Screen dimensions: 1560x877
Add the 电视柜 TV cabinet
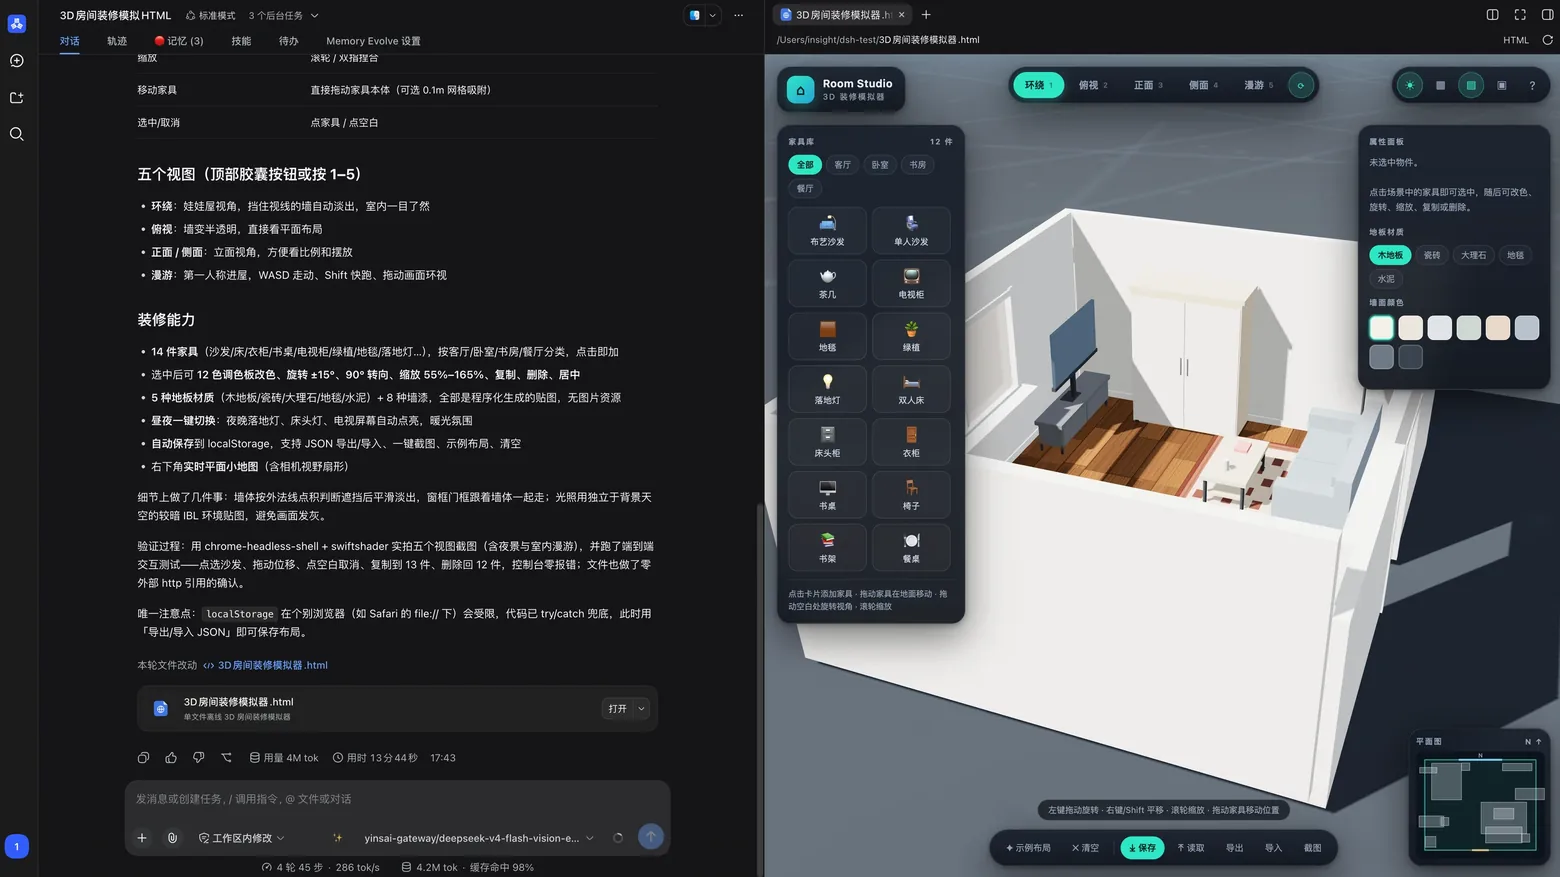coord(911,283)
